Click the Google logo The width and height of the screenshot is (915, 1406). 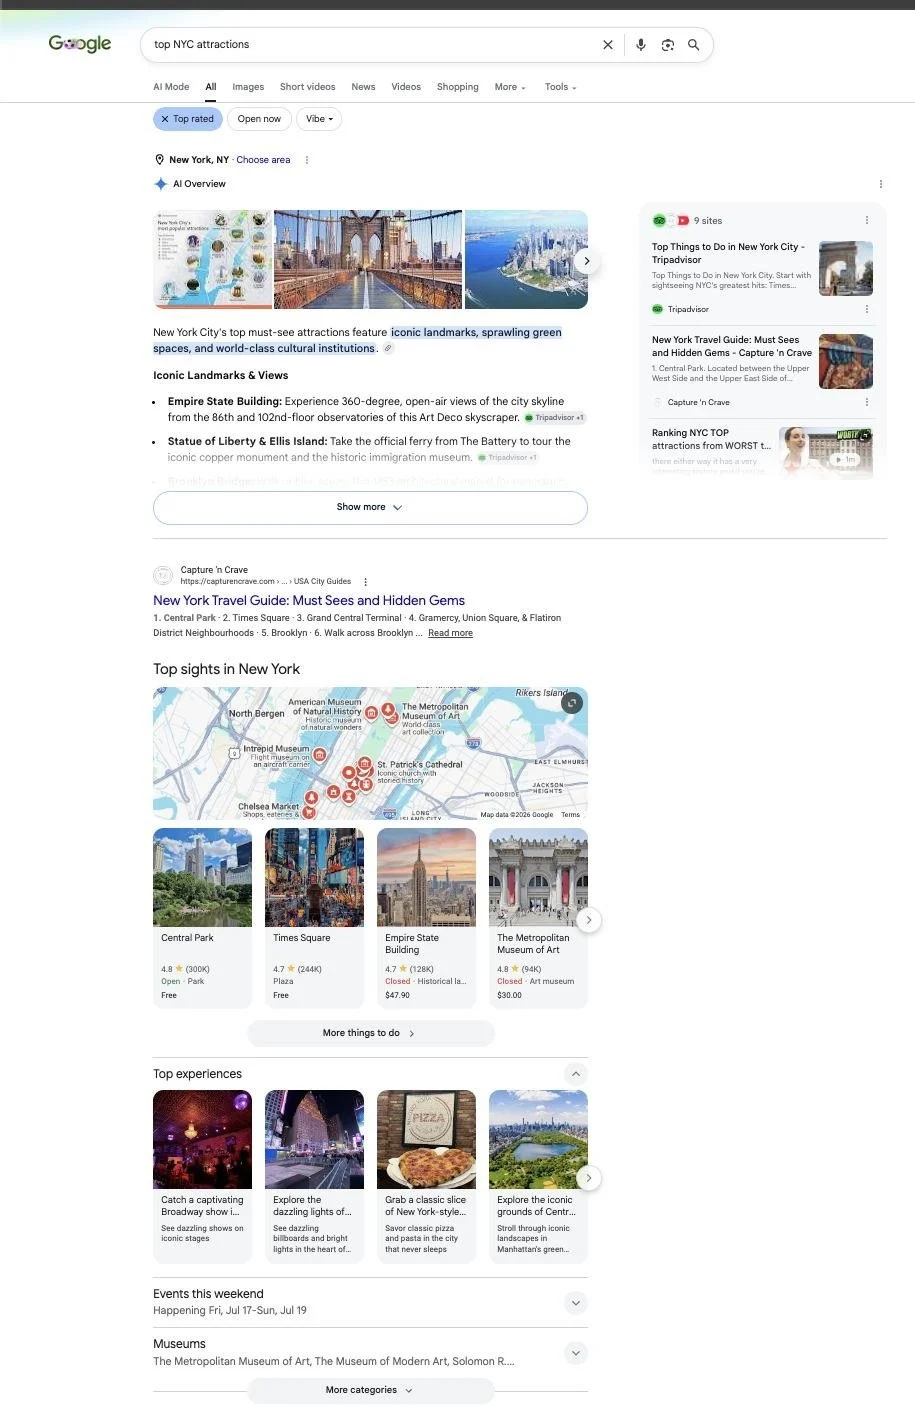point(80,44)
